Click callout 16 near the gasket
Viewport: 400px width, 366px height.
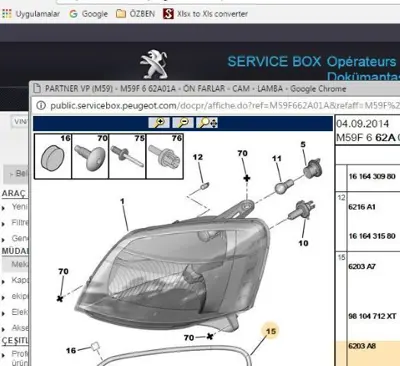click(71, 350)
